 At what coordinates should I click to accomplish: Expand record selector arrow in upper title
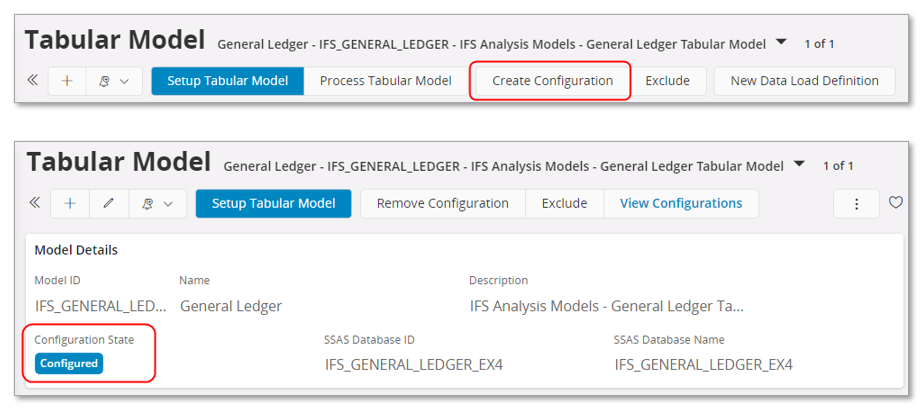click(x=781, y=43)
